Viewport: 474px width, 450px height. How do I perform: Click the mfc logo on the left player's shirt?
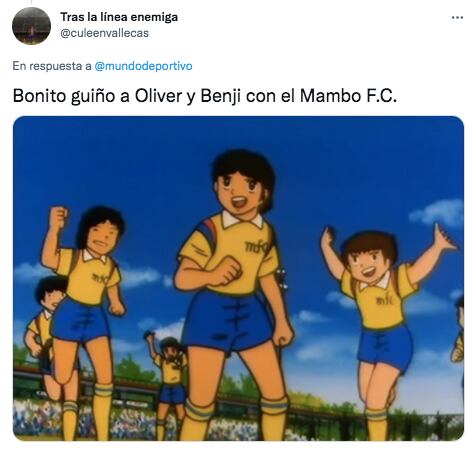tap(100, 277)
